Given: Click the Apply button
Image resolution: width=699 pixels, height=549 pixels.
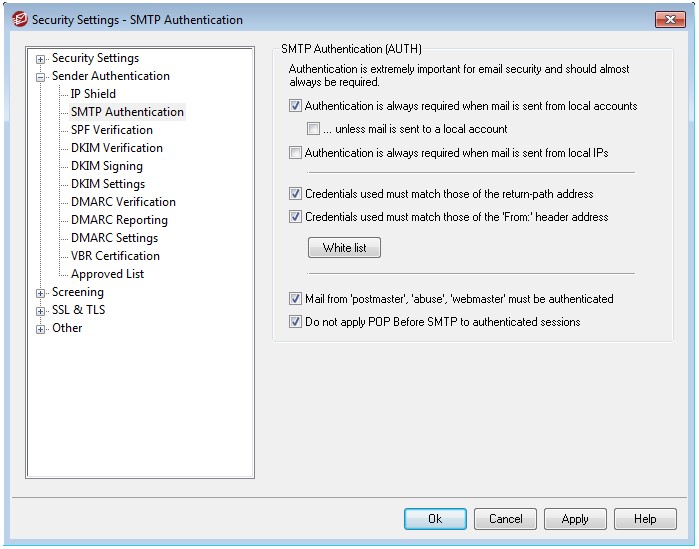Looking at the screenshot, I should (575, 519).
